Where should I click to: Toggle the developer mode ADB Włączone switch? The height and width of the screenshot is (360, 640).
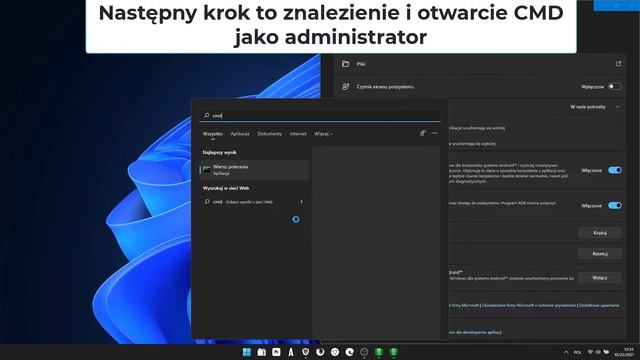click(x=615, y=205)
